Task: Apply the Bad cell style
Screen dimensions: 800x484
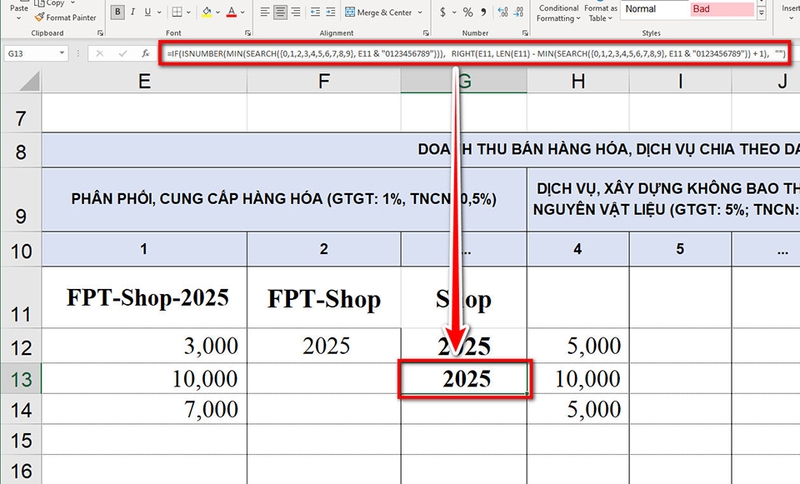Action: pyautogui.click(x=722, y=9)
